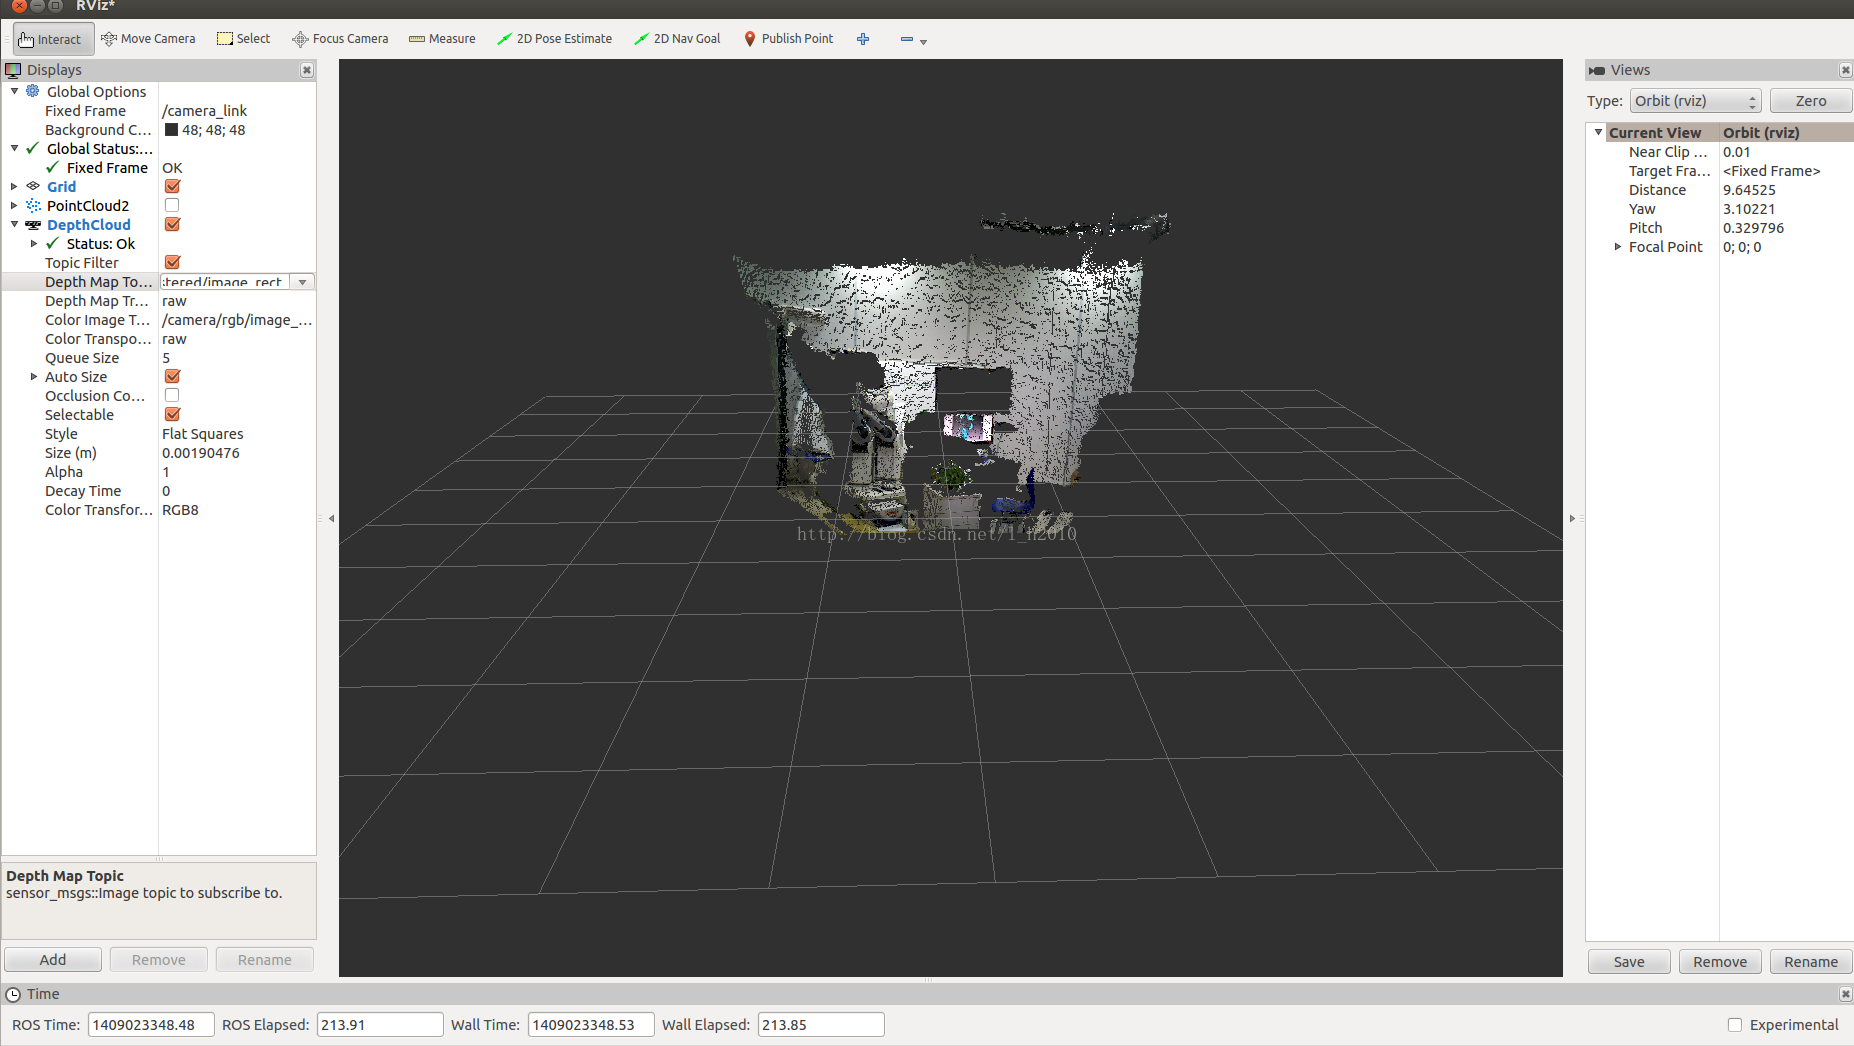Click the Background Color swatch
Screen dimensions: 1854x1046
[x=171, y=130]
